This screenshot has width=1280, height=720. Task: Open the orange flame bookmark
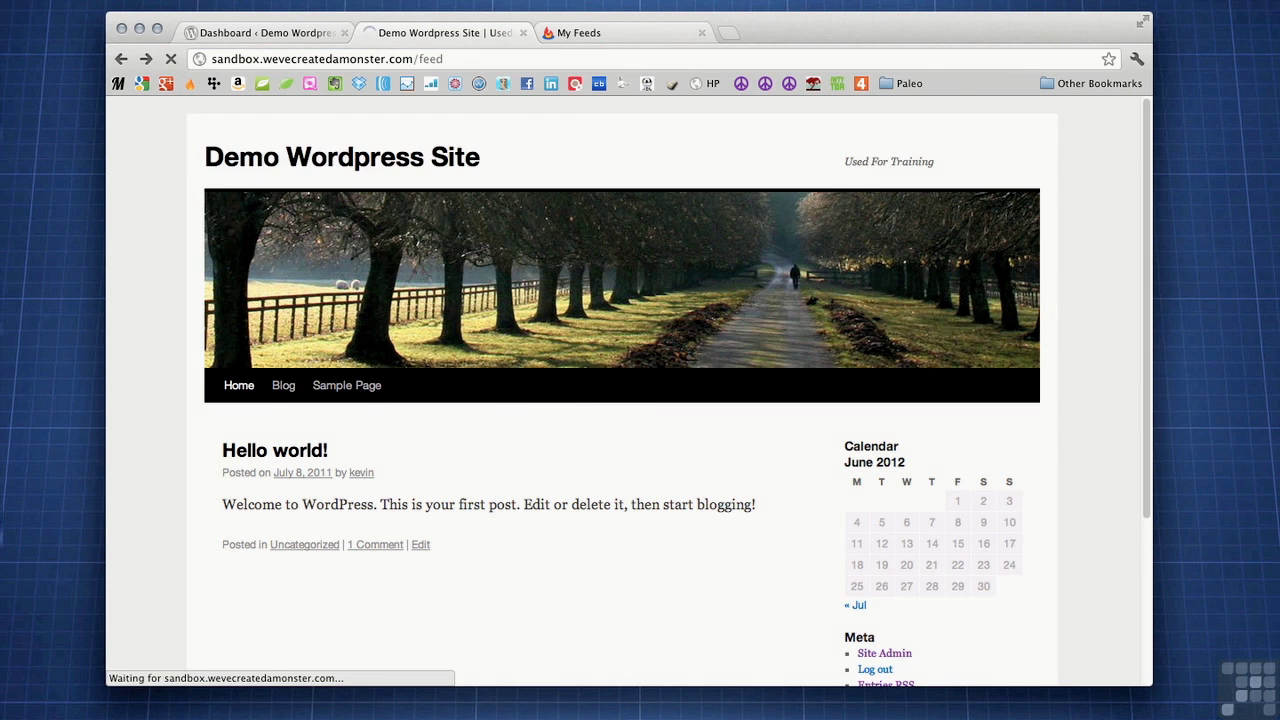point(190,84)
